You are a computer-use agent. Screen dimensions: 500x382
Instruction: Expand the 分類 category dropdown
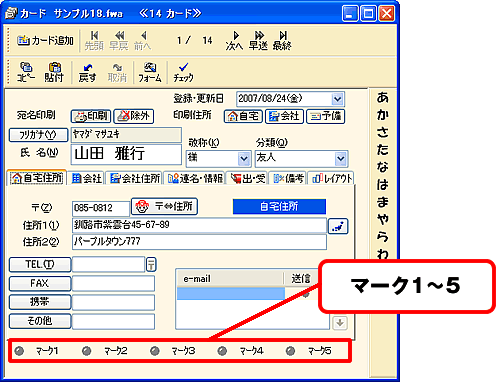pyautogui.click(x=341, y=158)
